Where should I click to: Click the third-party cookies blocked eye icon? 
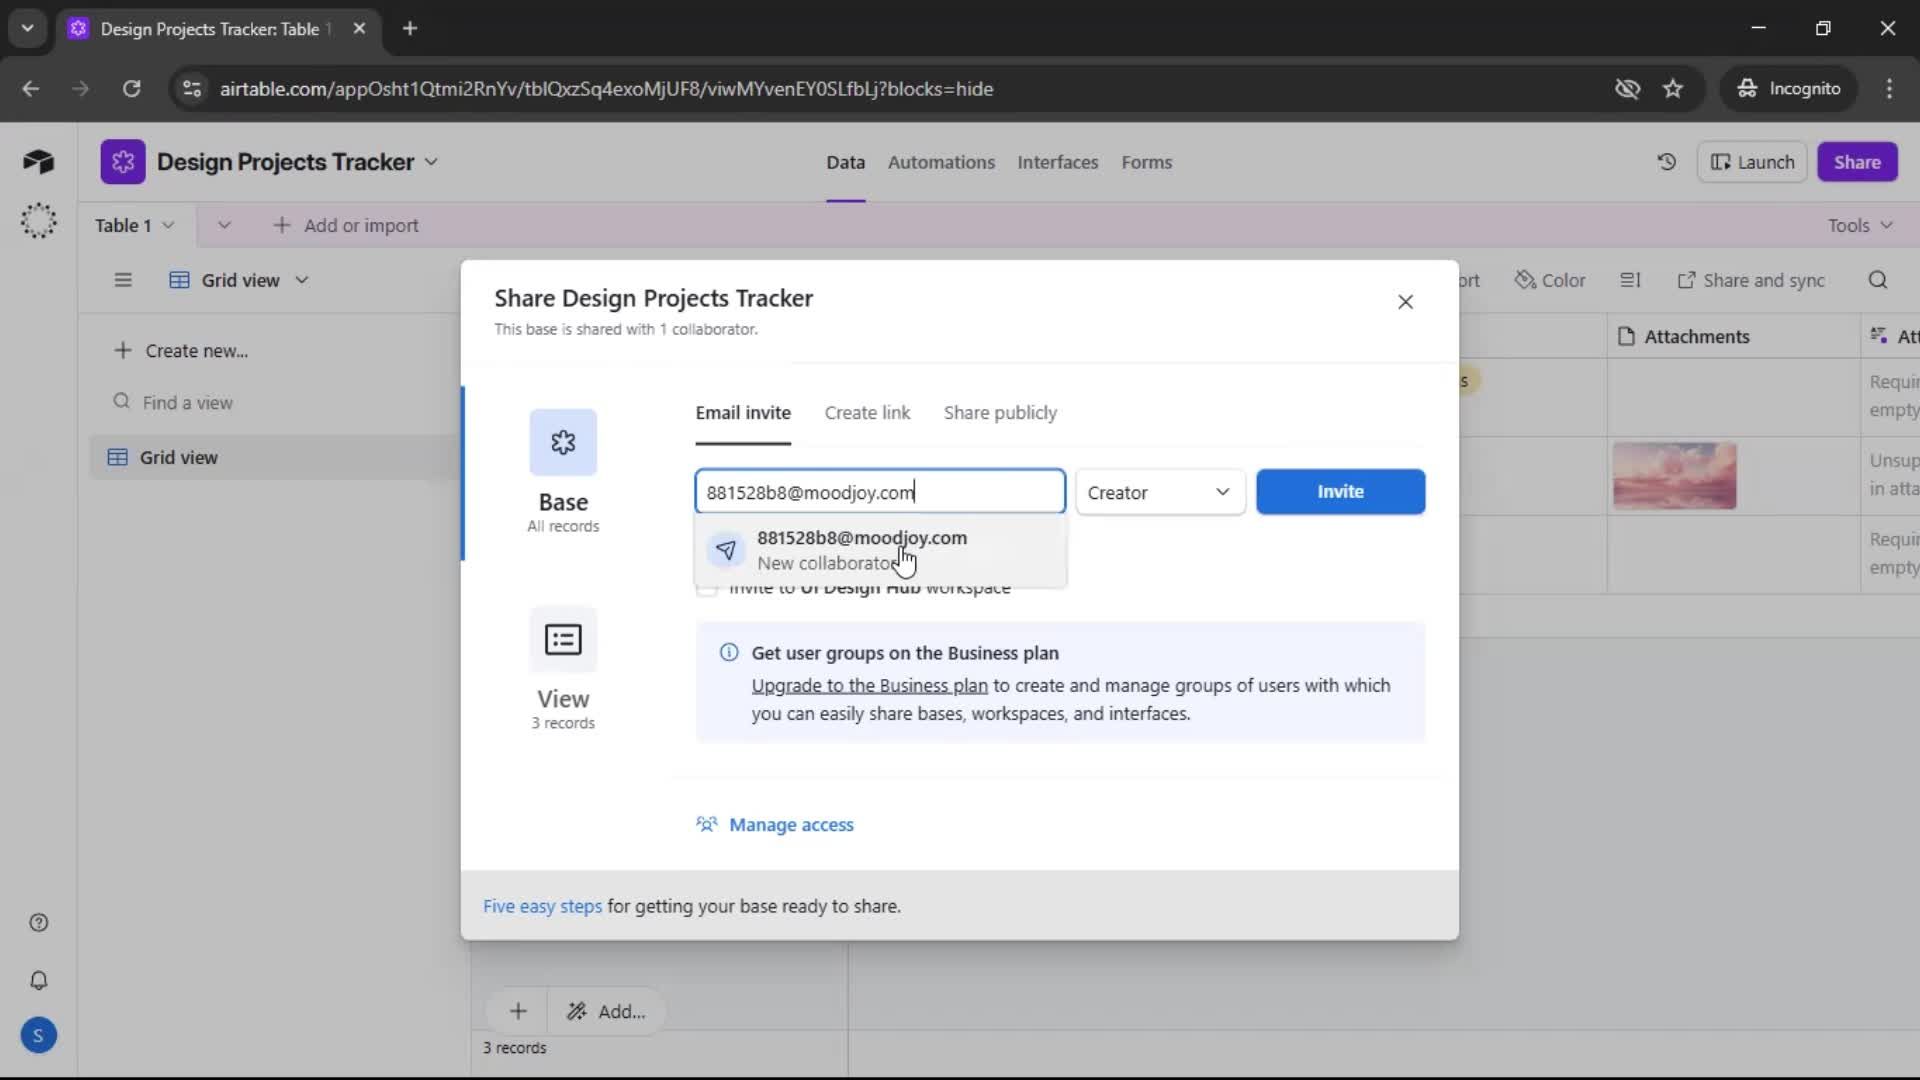click(x=1627, y=88)
